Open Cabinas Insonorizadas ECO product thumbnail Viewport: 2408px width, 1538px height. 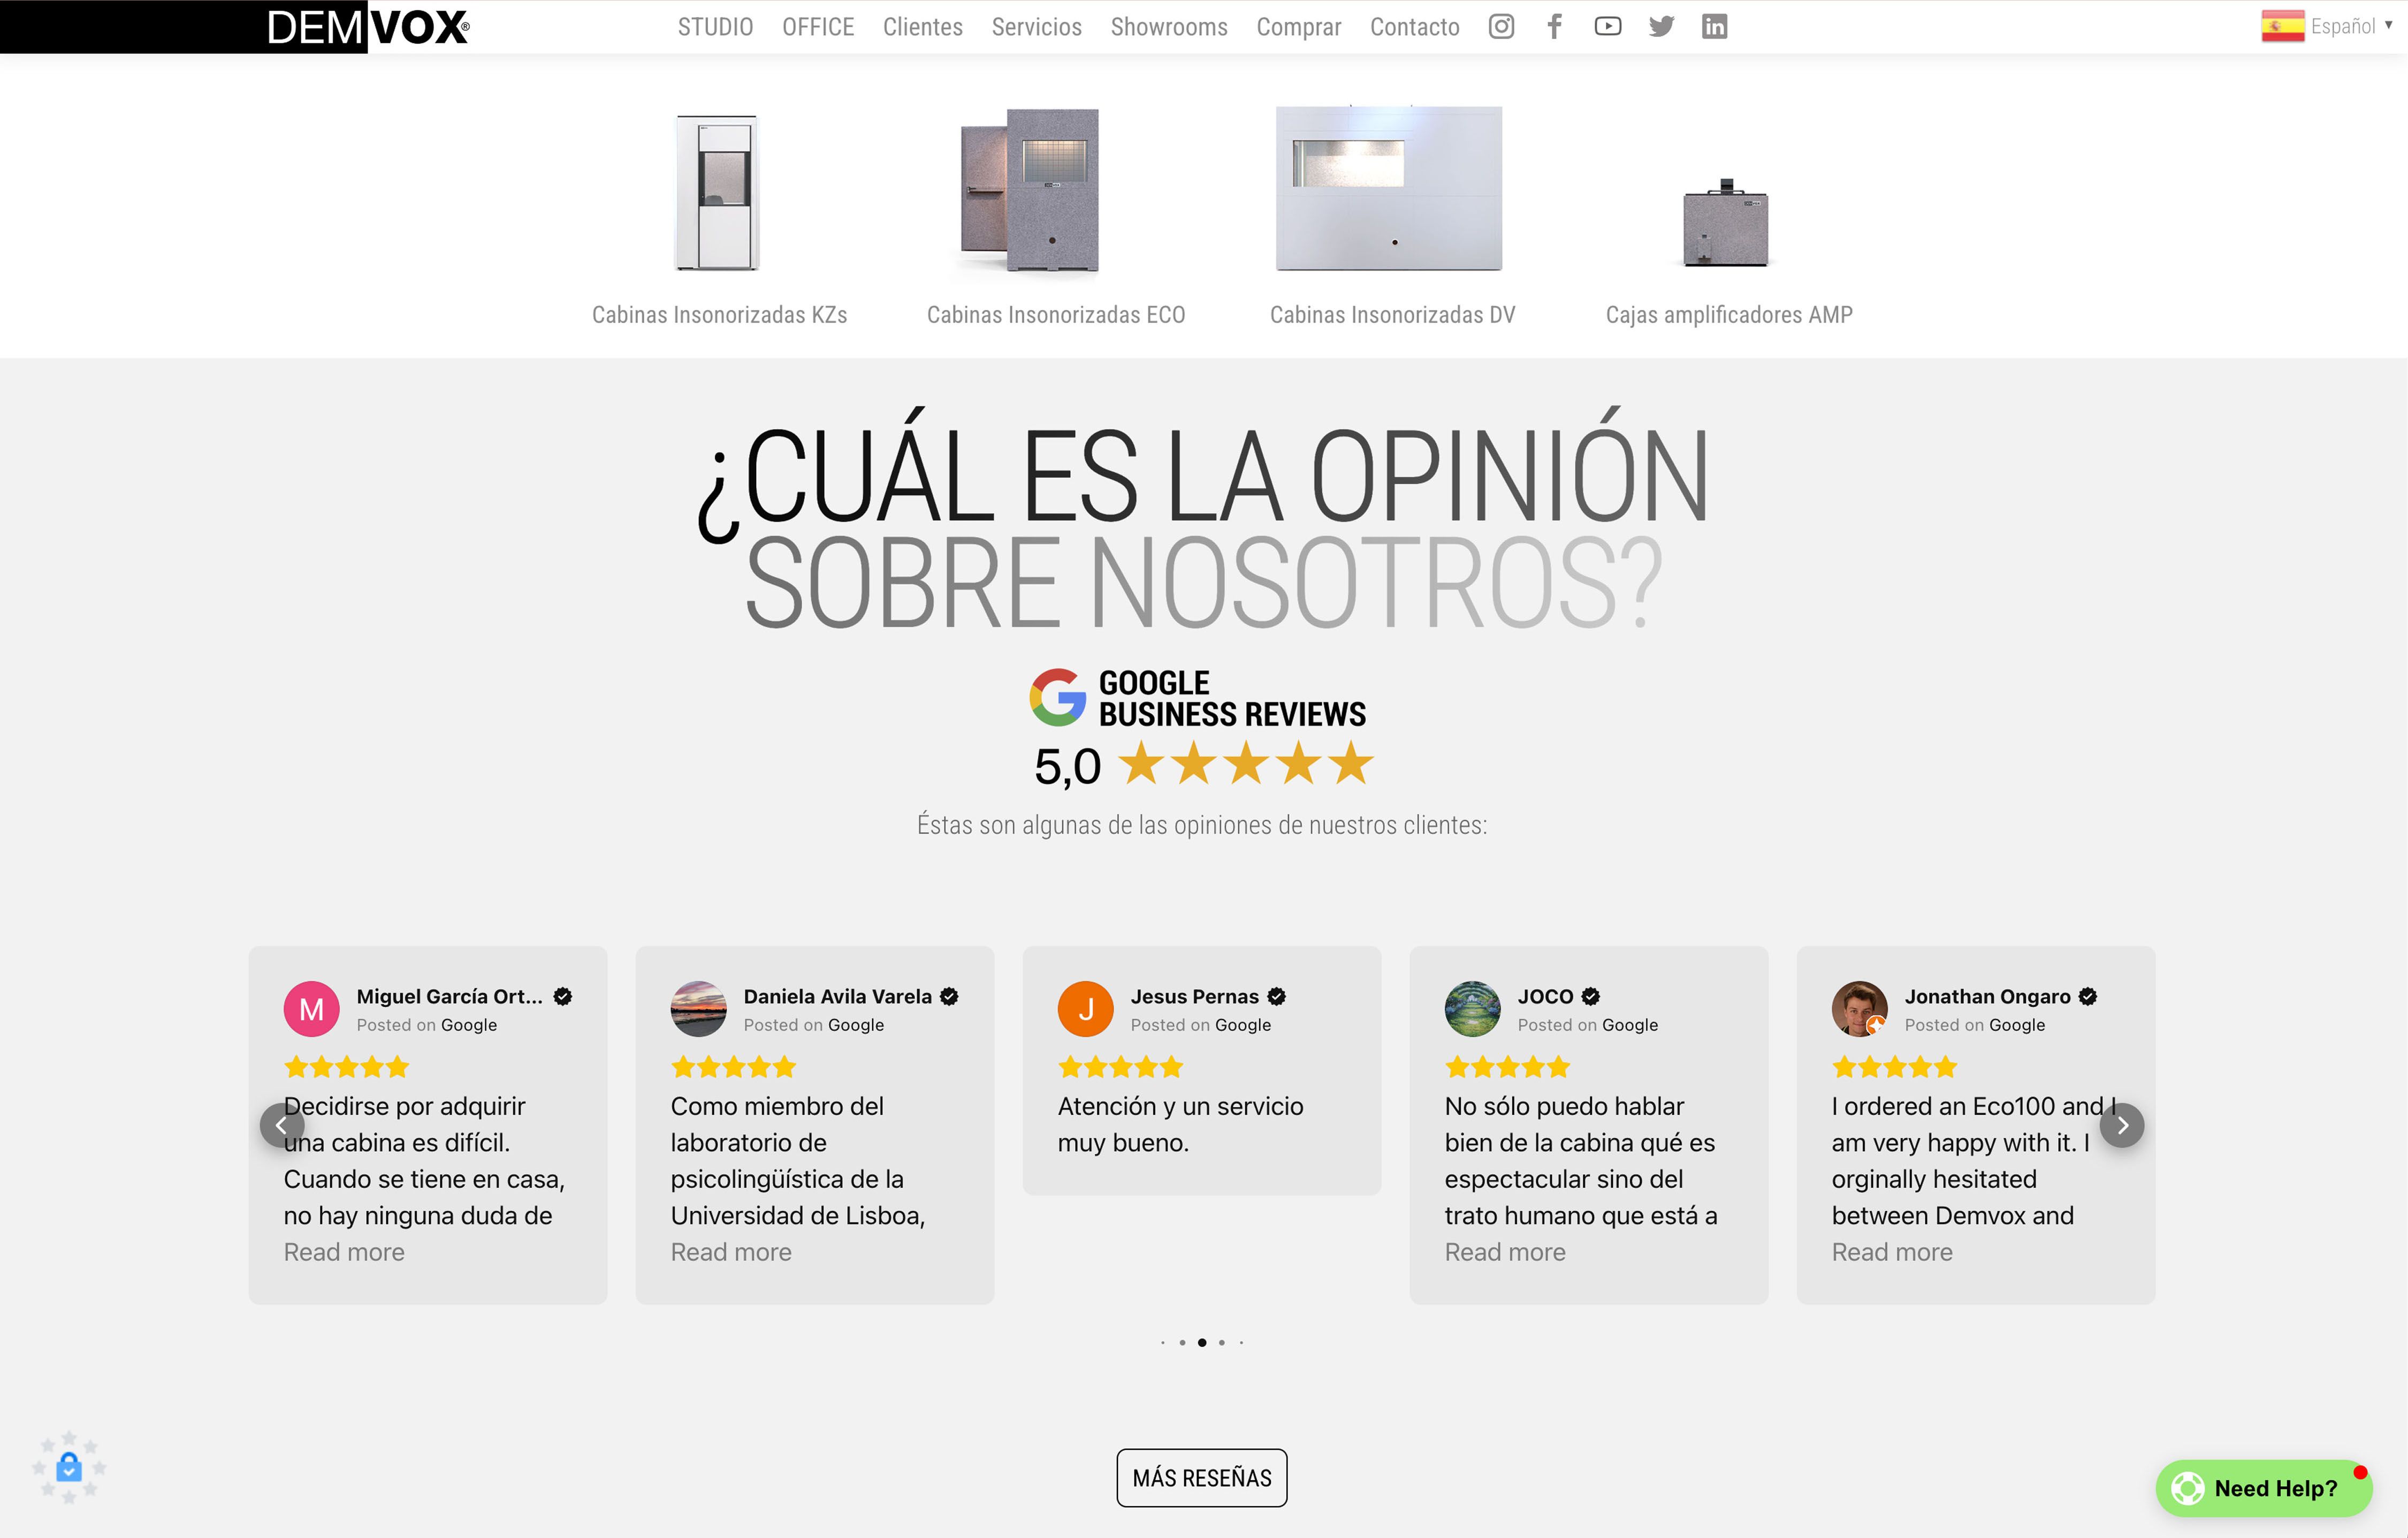click(1030, 190)
